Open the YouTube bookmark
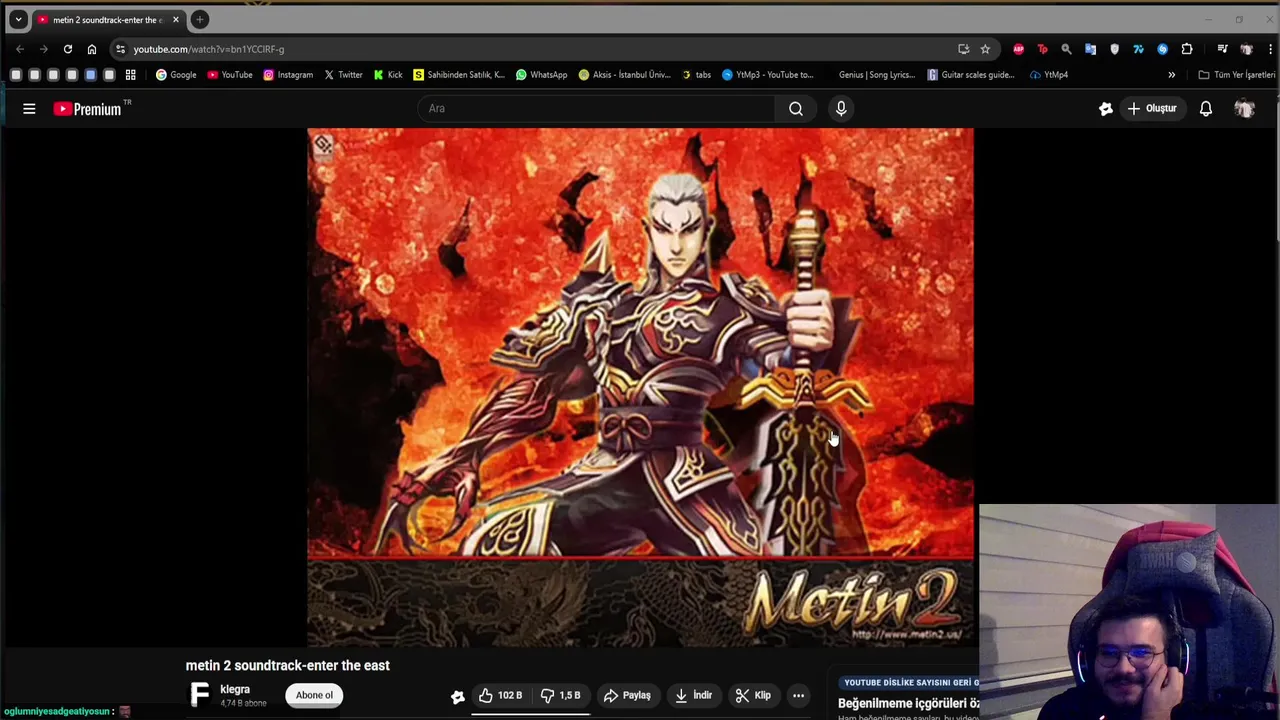Image resolution: width=1280 pixels, height=720 pixels. pyautogui.click(x=230, y=75)
